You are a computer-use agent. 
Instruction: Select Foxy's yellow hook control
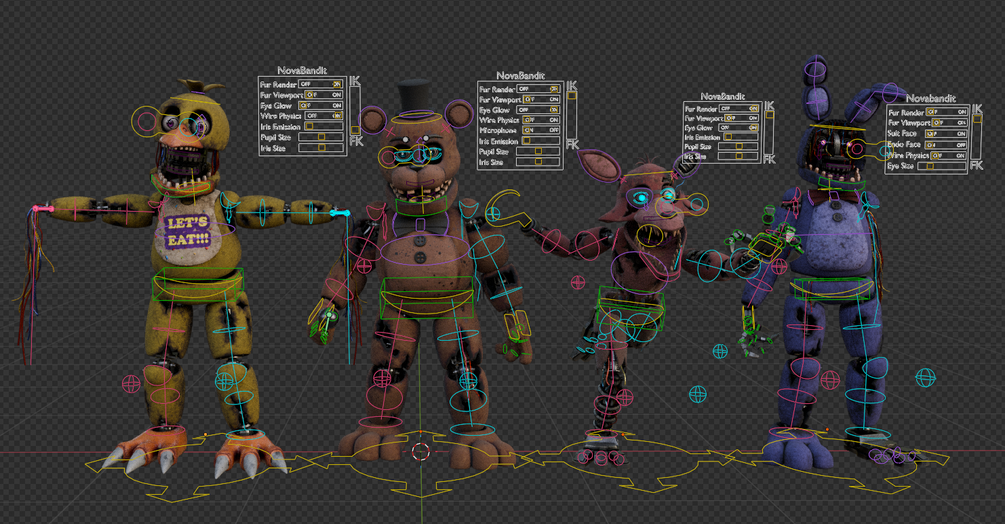coord(508,209)
